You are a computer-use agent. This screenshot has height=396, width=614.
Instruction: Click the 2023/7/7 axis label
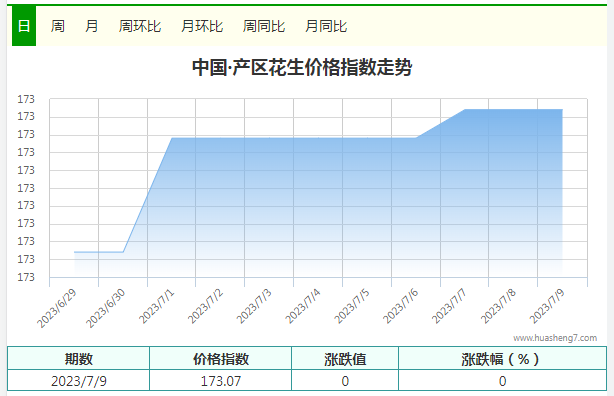pyautogui.click(x=450, y=307)
